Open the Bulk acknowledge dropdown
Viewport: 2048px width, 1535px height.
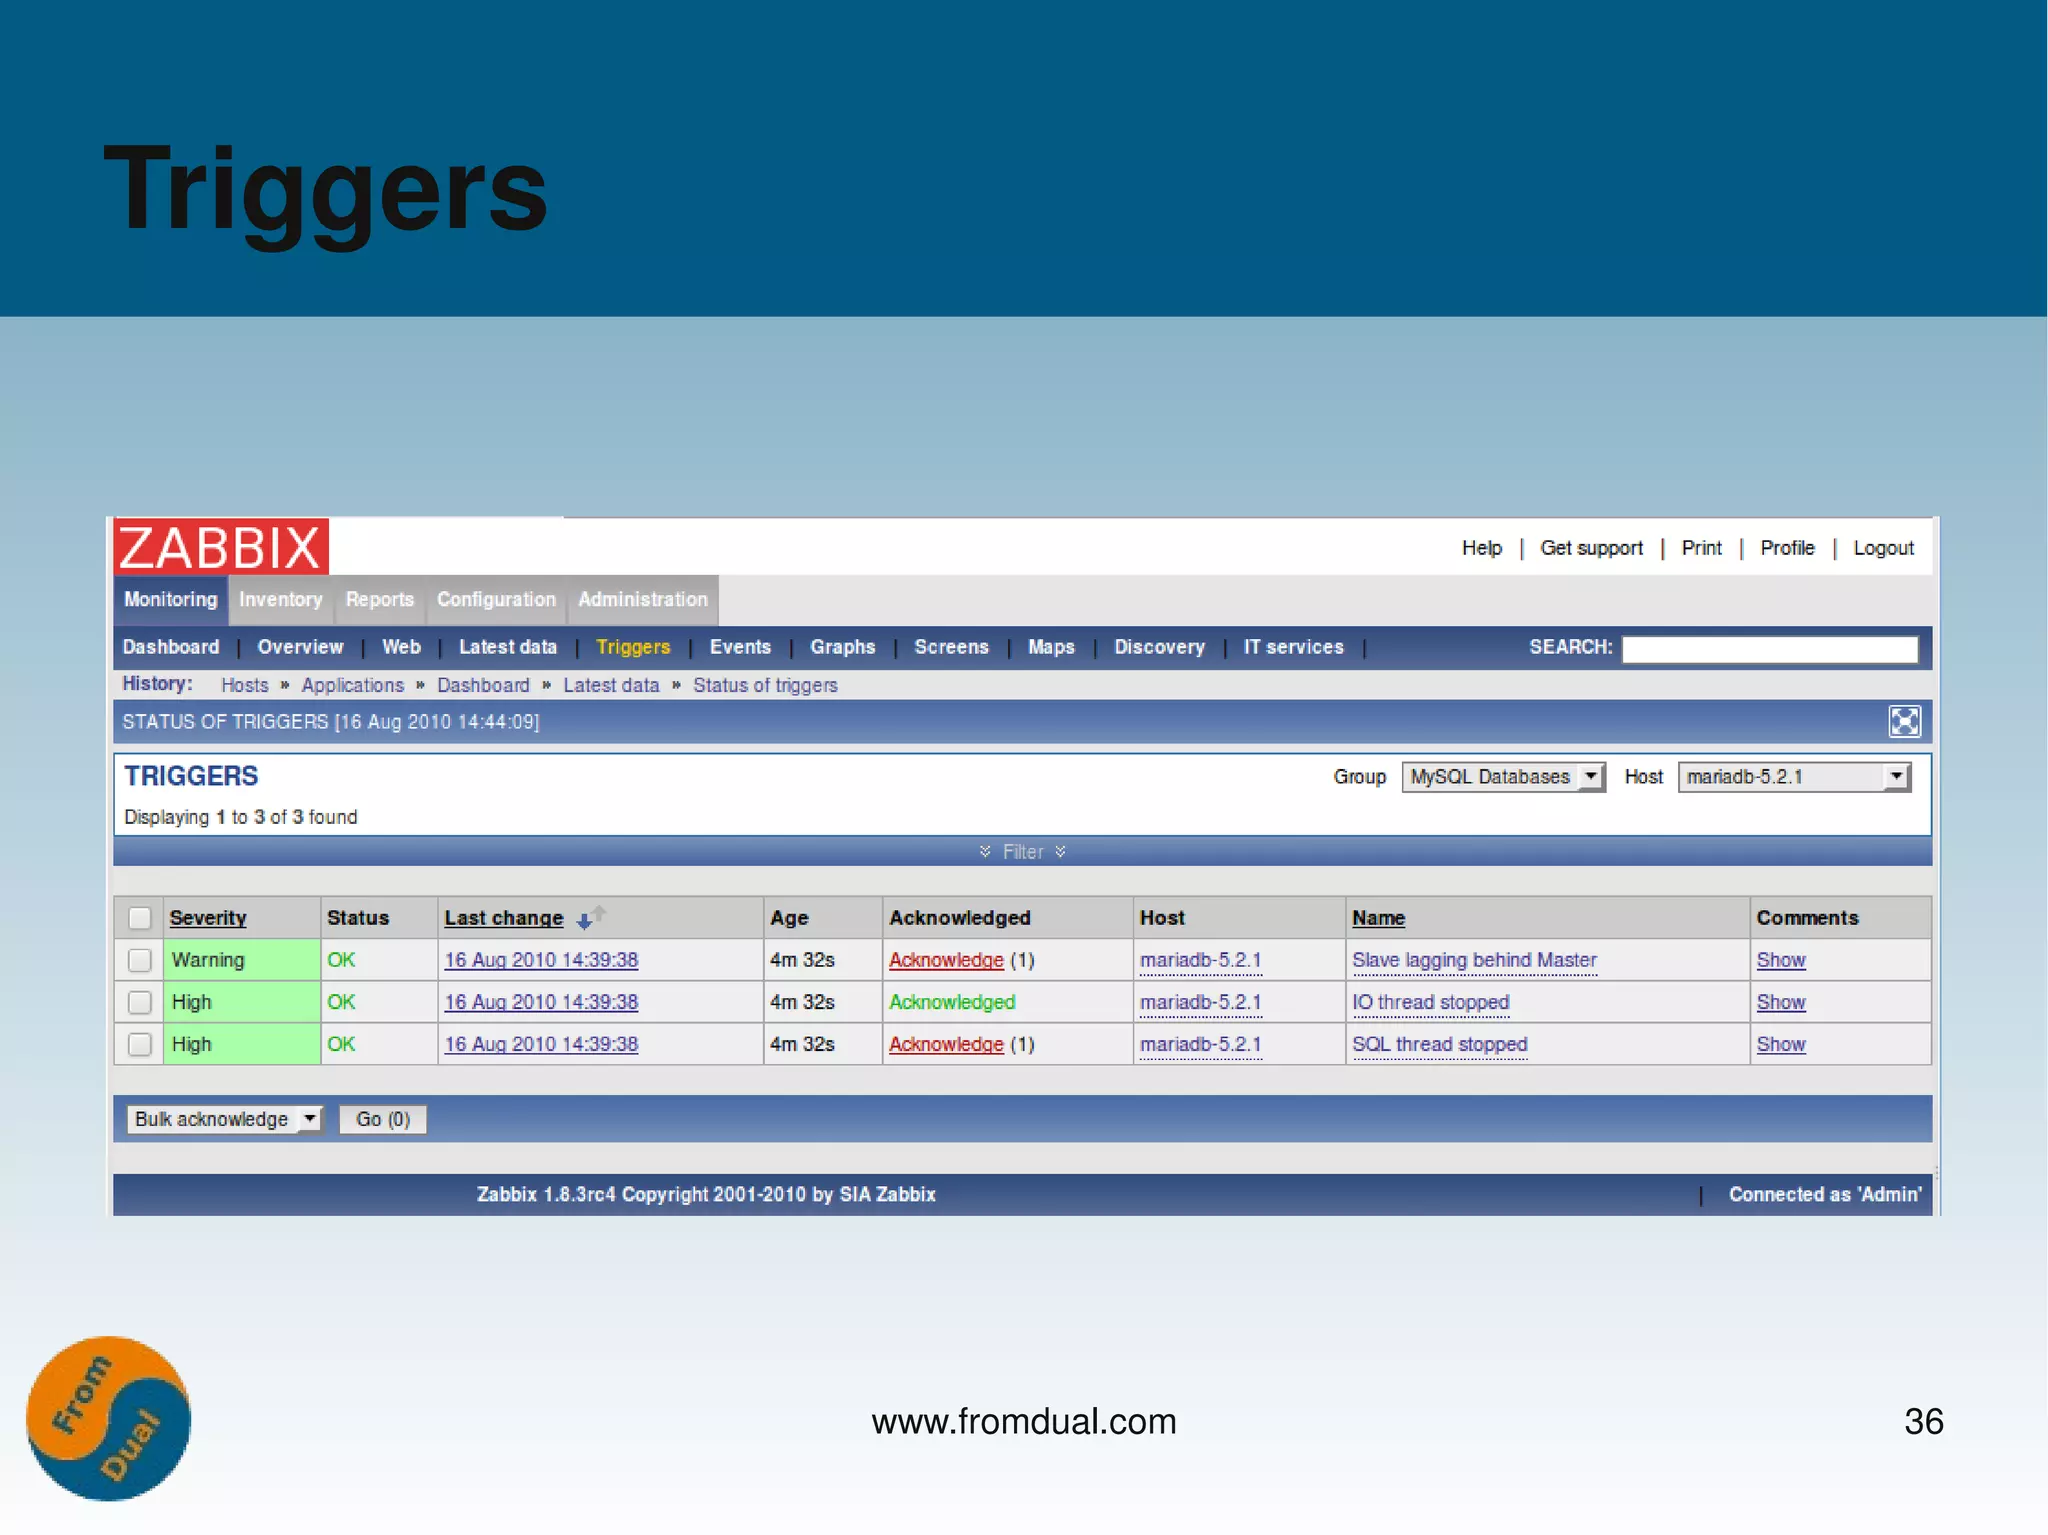pyautogui.click(x=224, y=1119)
